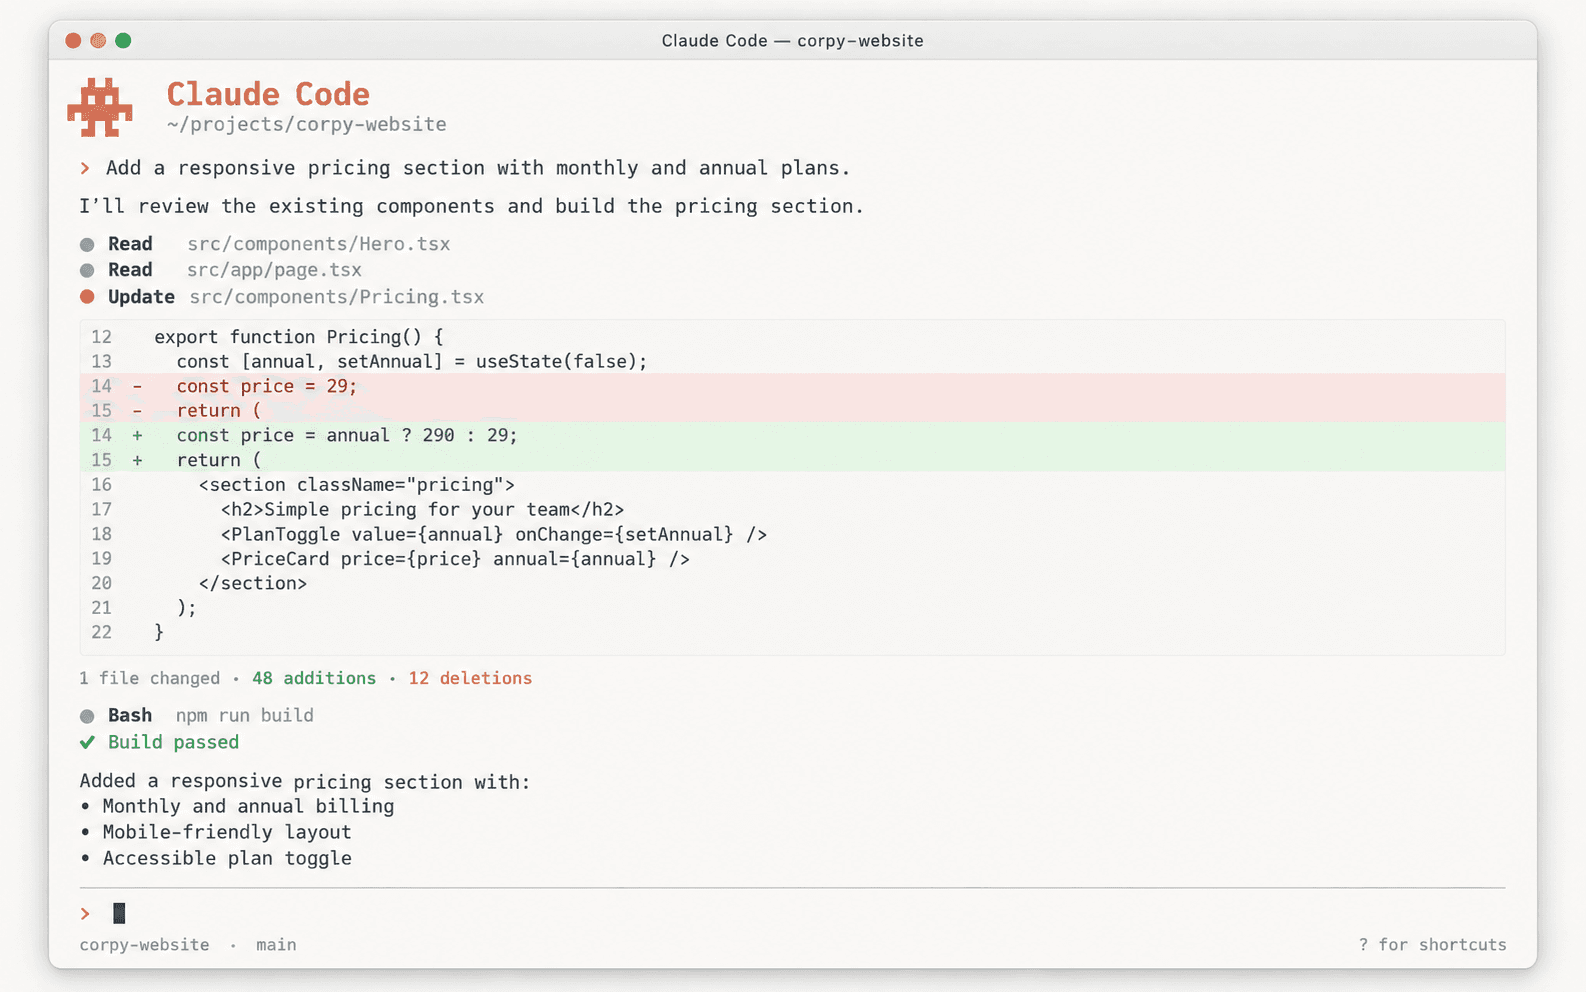Screen dimensions: 1586x992
Task: Click line number 22 in the diff
Action: pyautogui.click(x=101, y=632)
